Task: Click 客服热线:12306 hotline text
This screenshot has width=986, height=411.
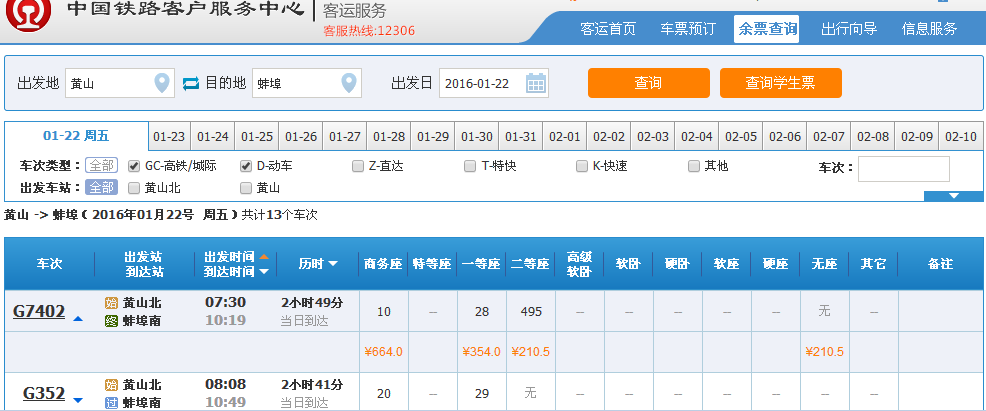Action: tap(369, 30)
